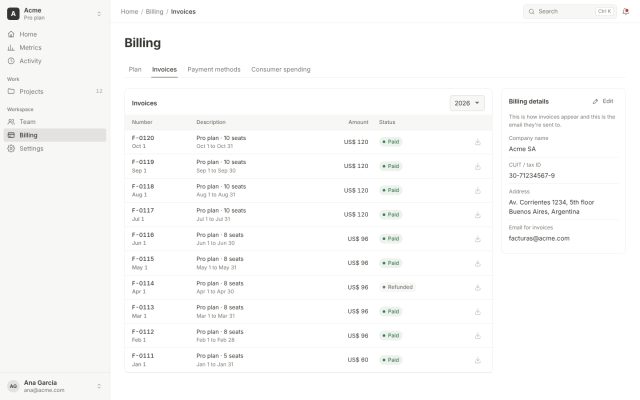640x400 pixels.
Task: Select invoice number F-0120
Action: tap(143, 138)
